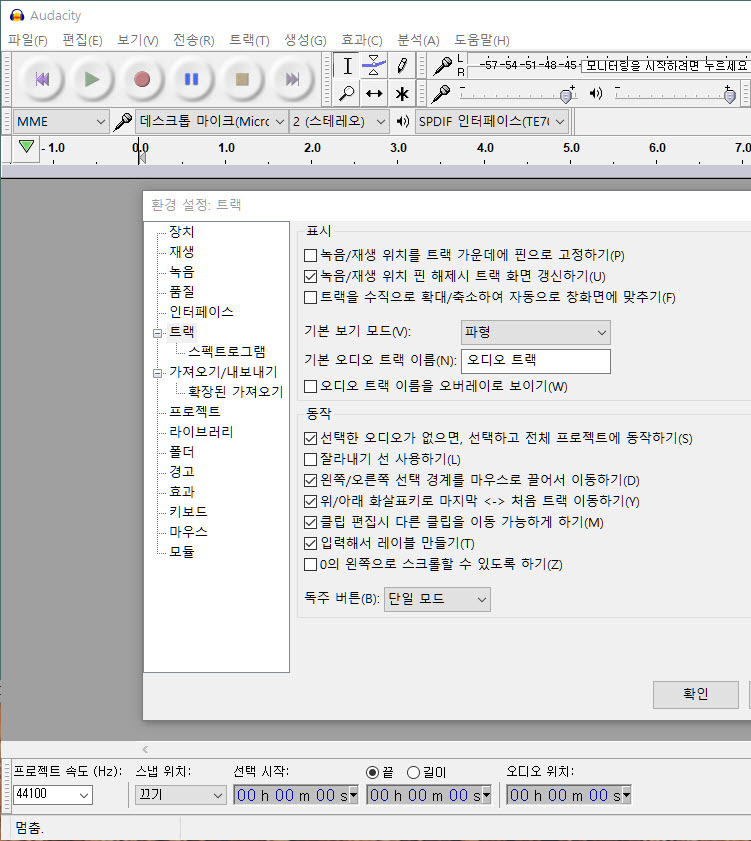The height and width of the screenshot is (841, 751).
Task: Collapse the 트랙 tree node expander
Action: tap(157, 333)
